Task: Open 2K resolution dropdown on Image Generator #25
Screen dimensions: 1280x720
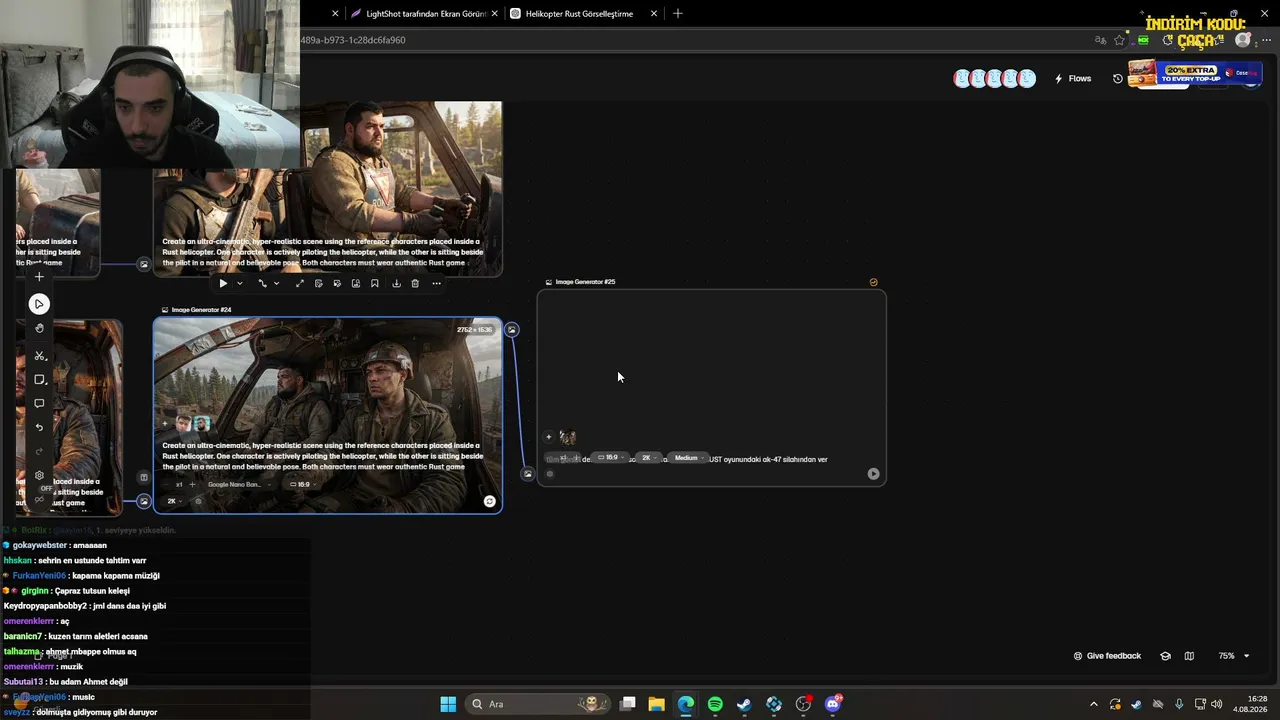Action: pos(648,458)
